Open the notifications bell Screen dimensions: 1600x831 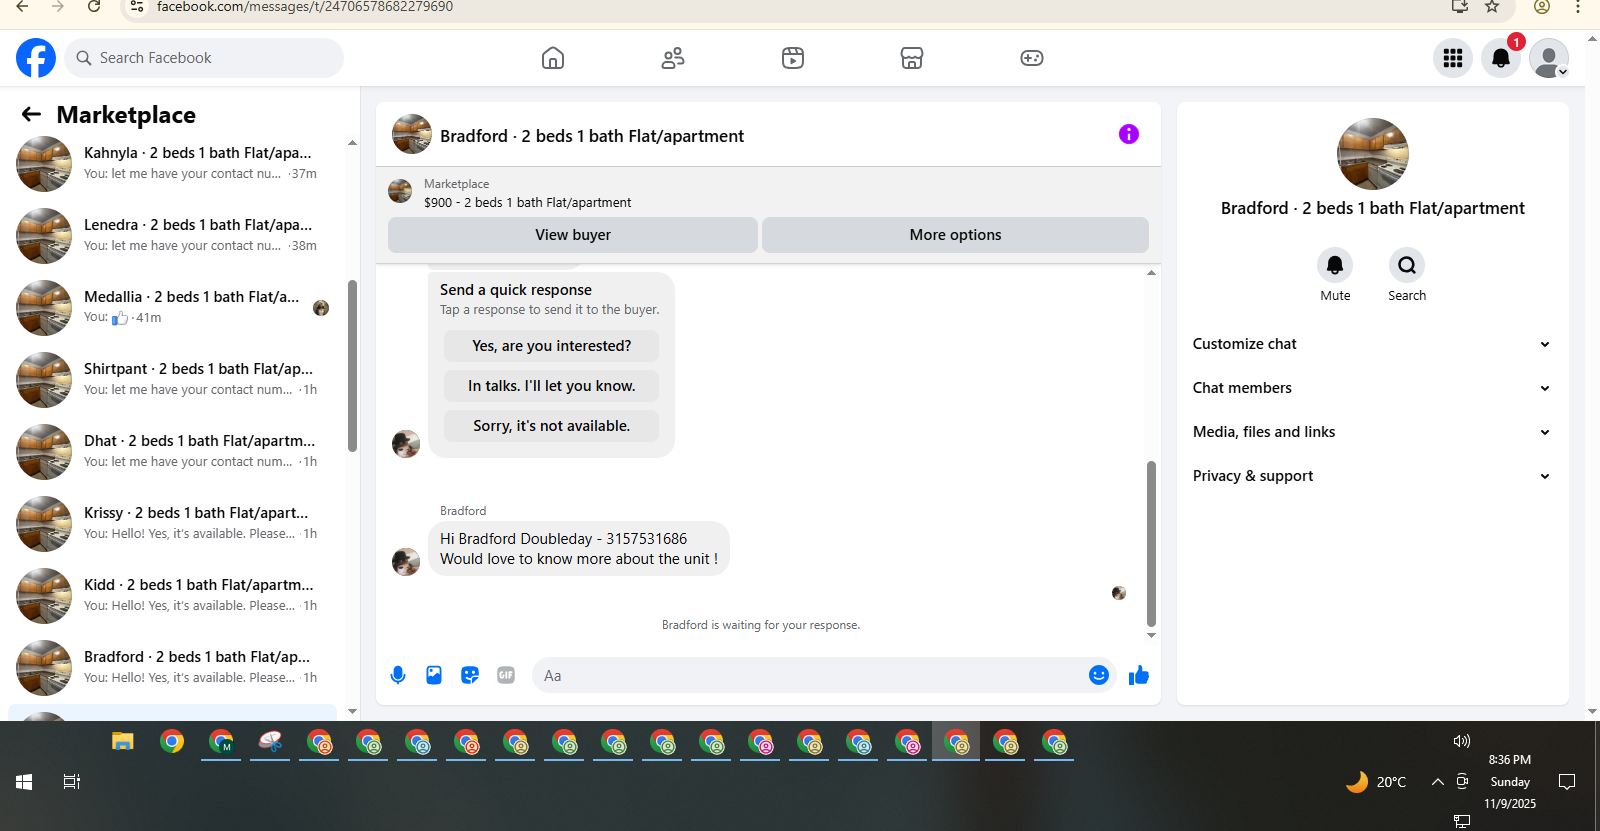click(x=1501, y=58)
